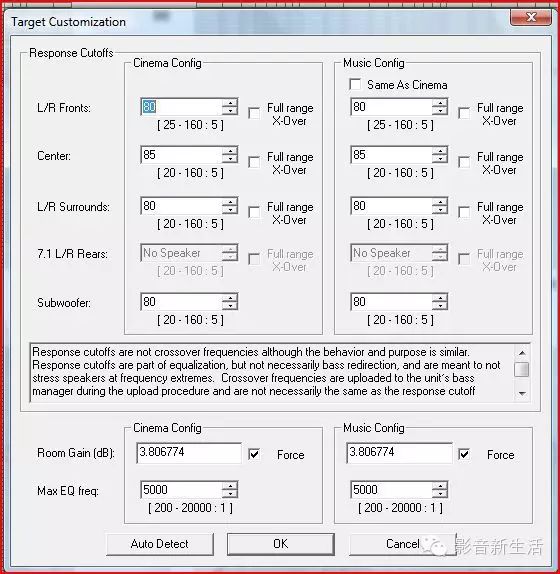This screenshot has width=560, height=574.
Task: Click Cinema Room Gain input field
Action: point(189,452)
